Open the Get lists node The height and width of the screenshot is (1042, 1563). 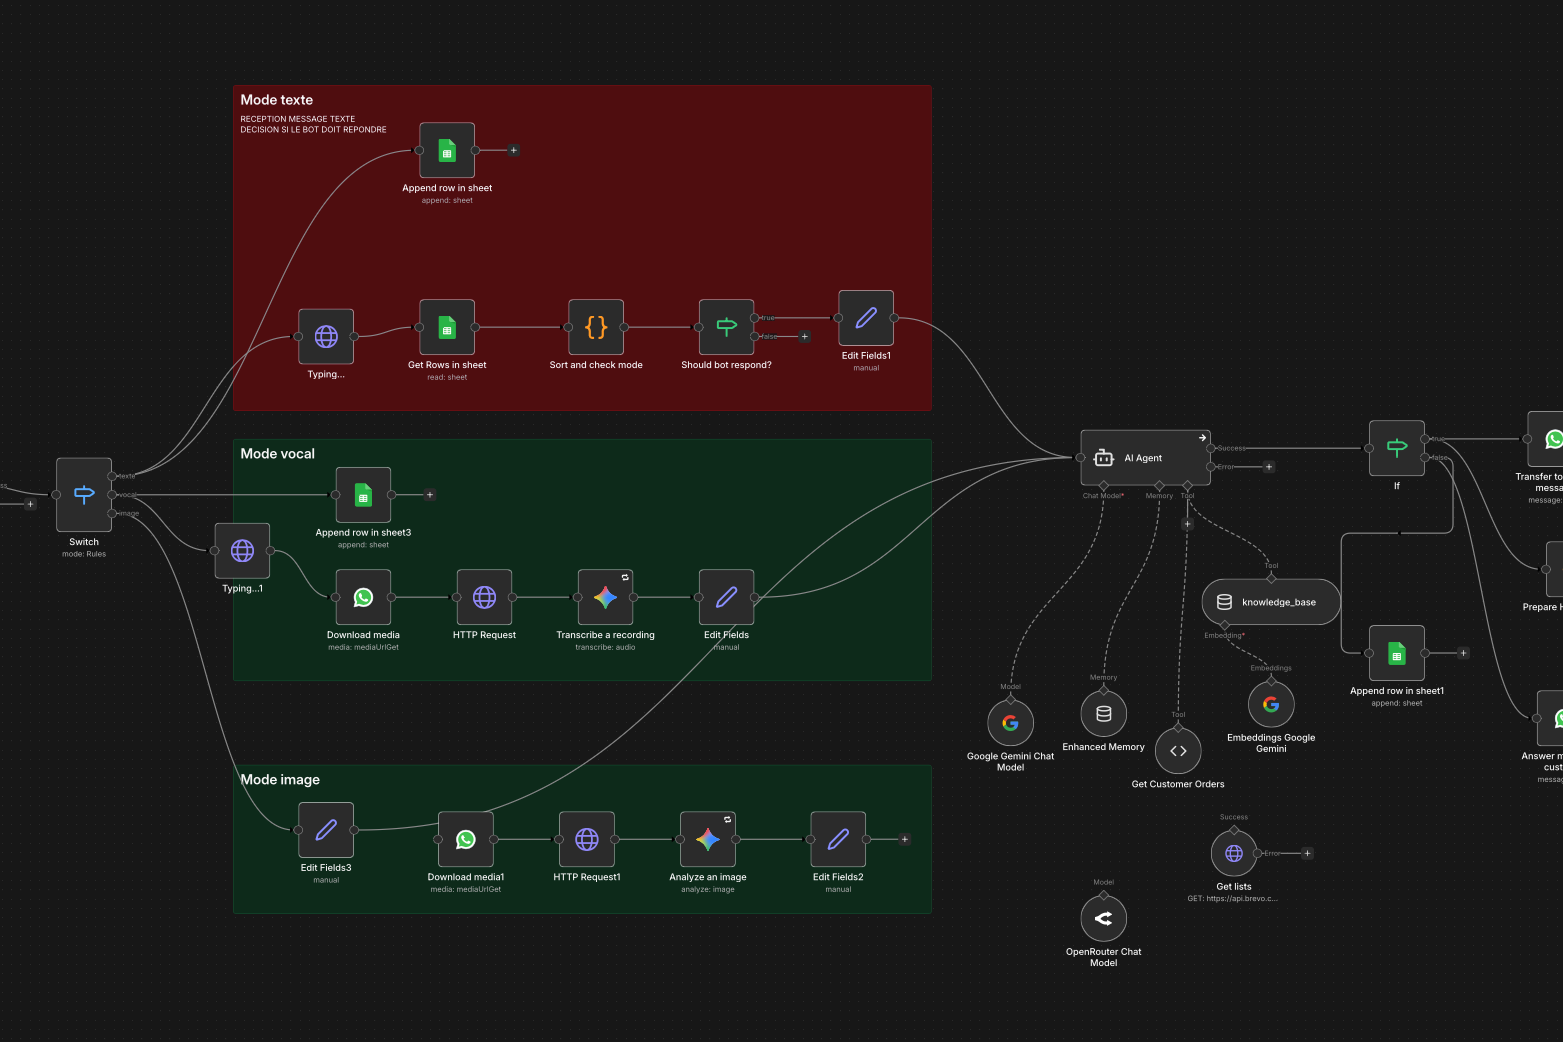(1234, 853)
